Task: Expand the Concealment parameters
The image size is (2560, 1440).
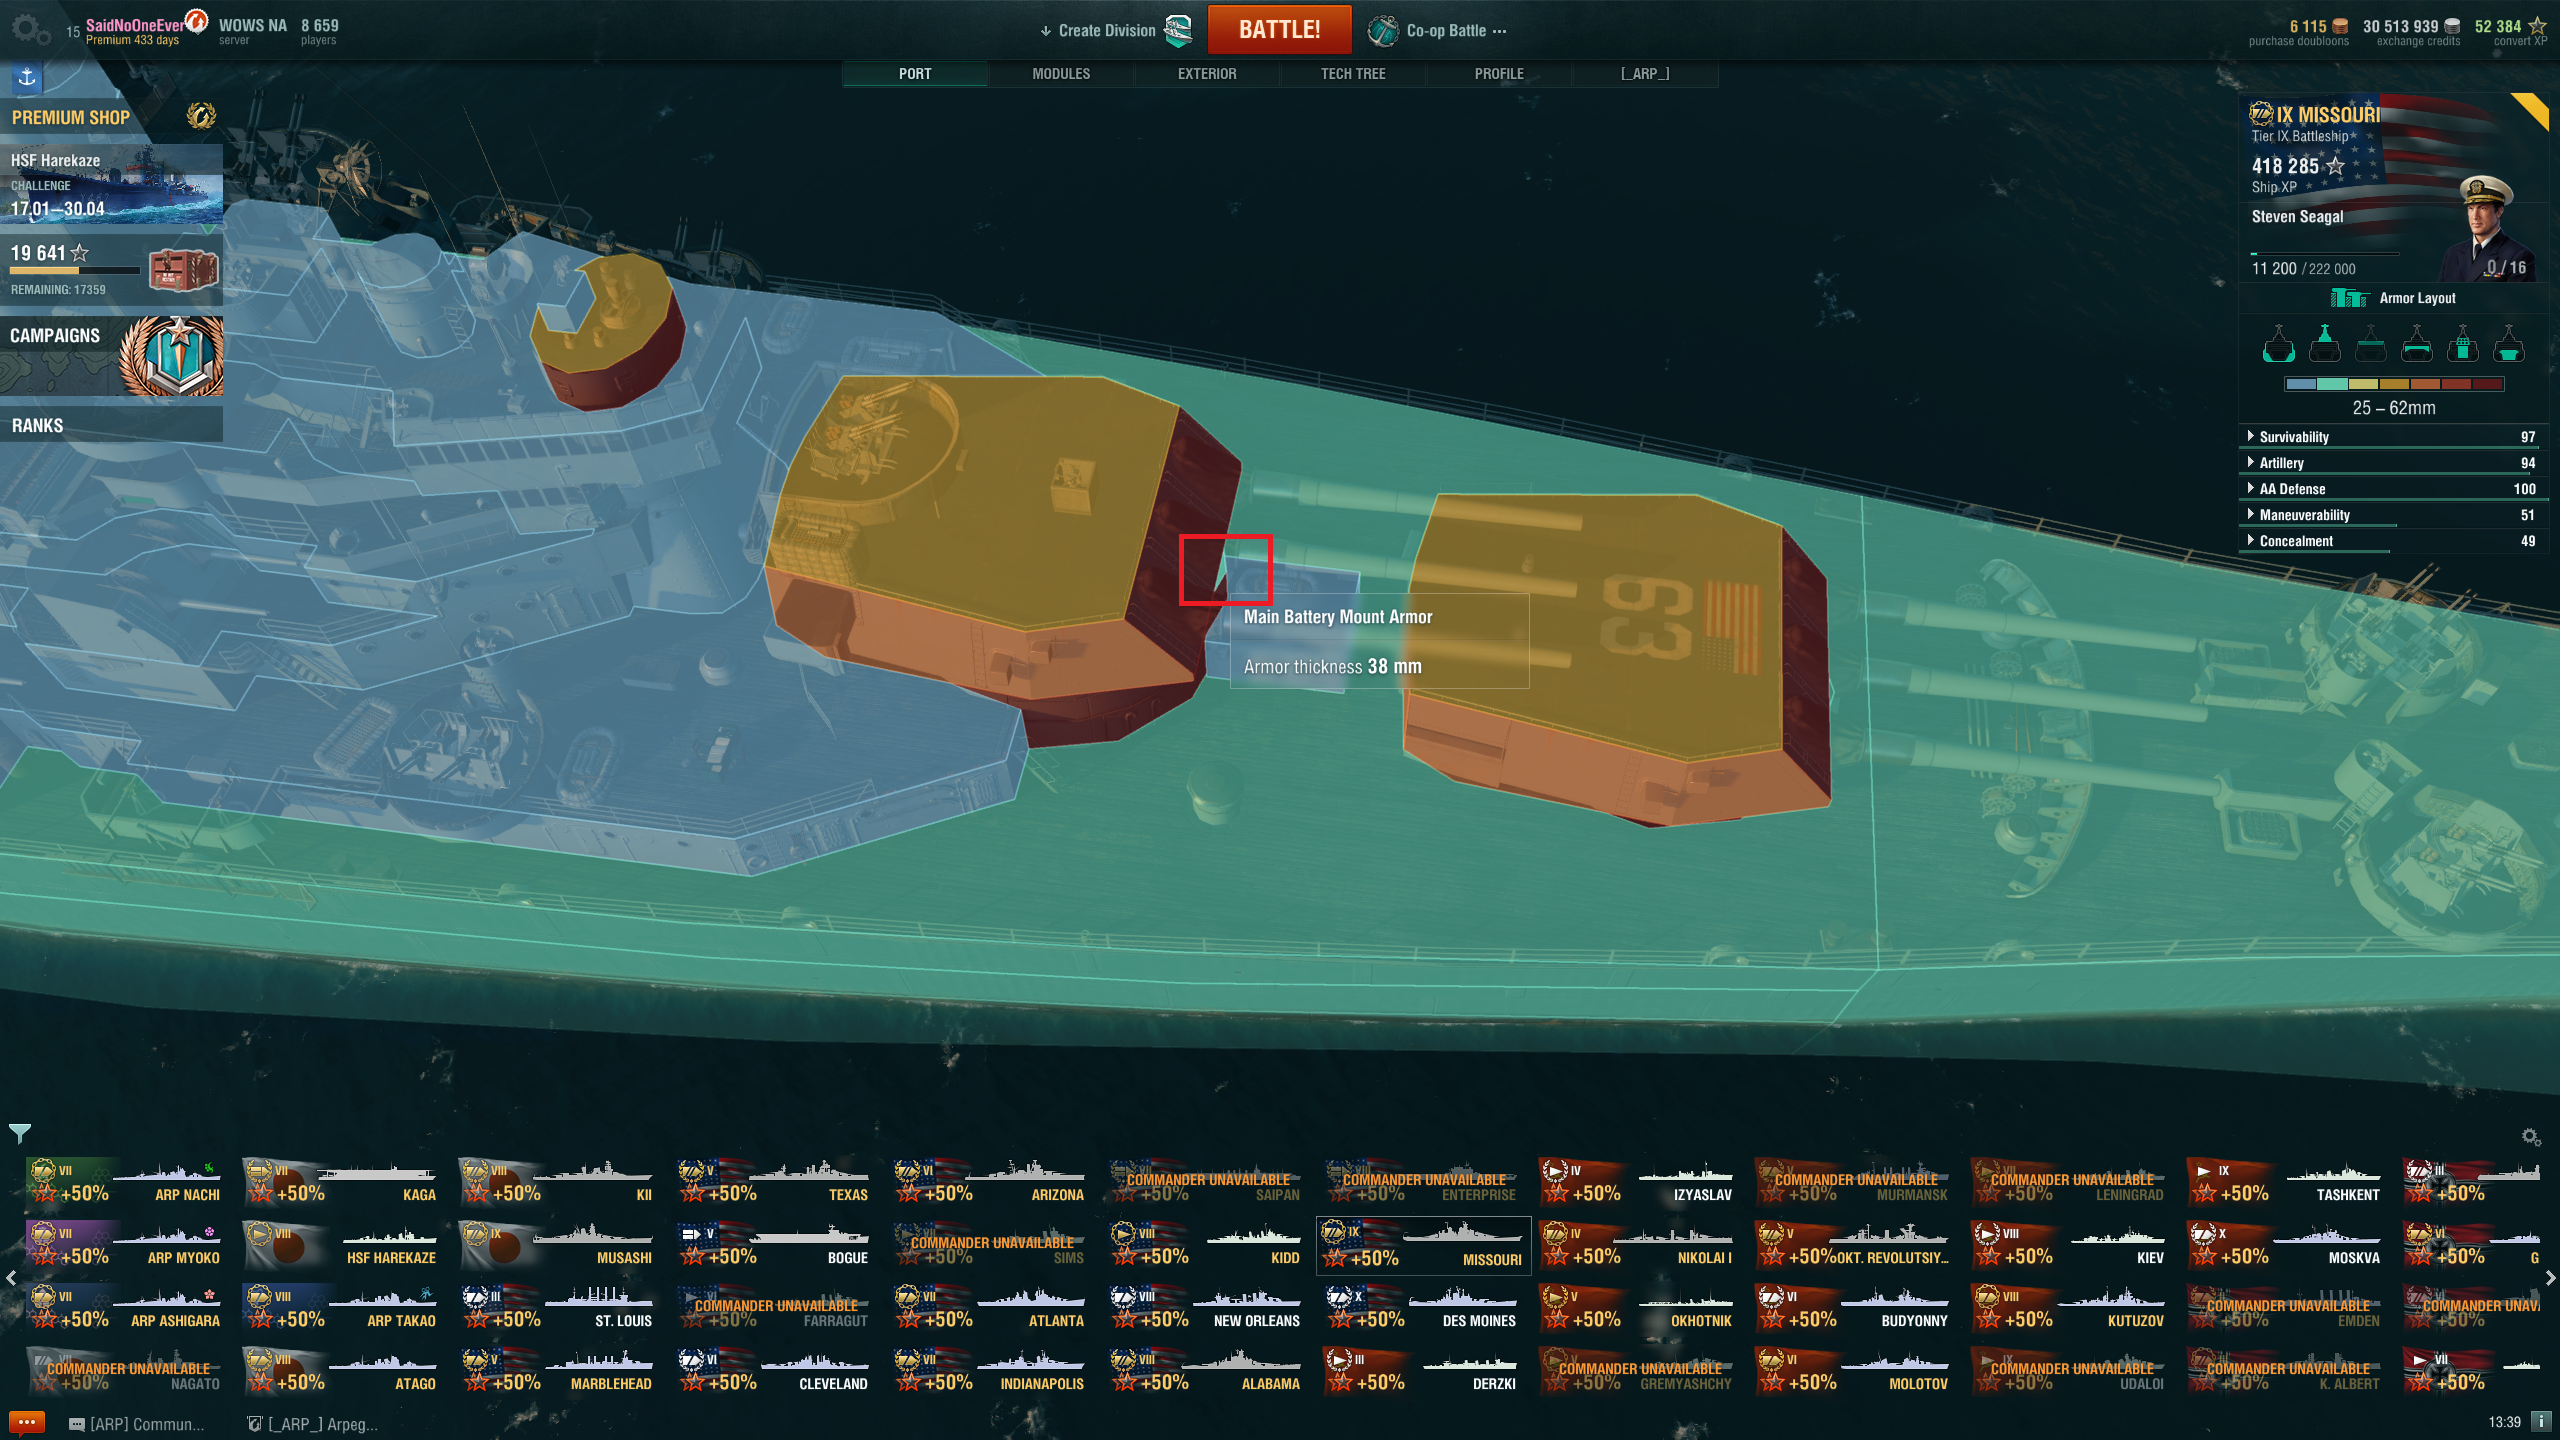Action: click(x=2392, y=541)
